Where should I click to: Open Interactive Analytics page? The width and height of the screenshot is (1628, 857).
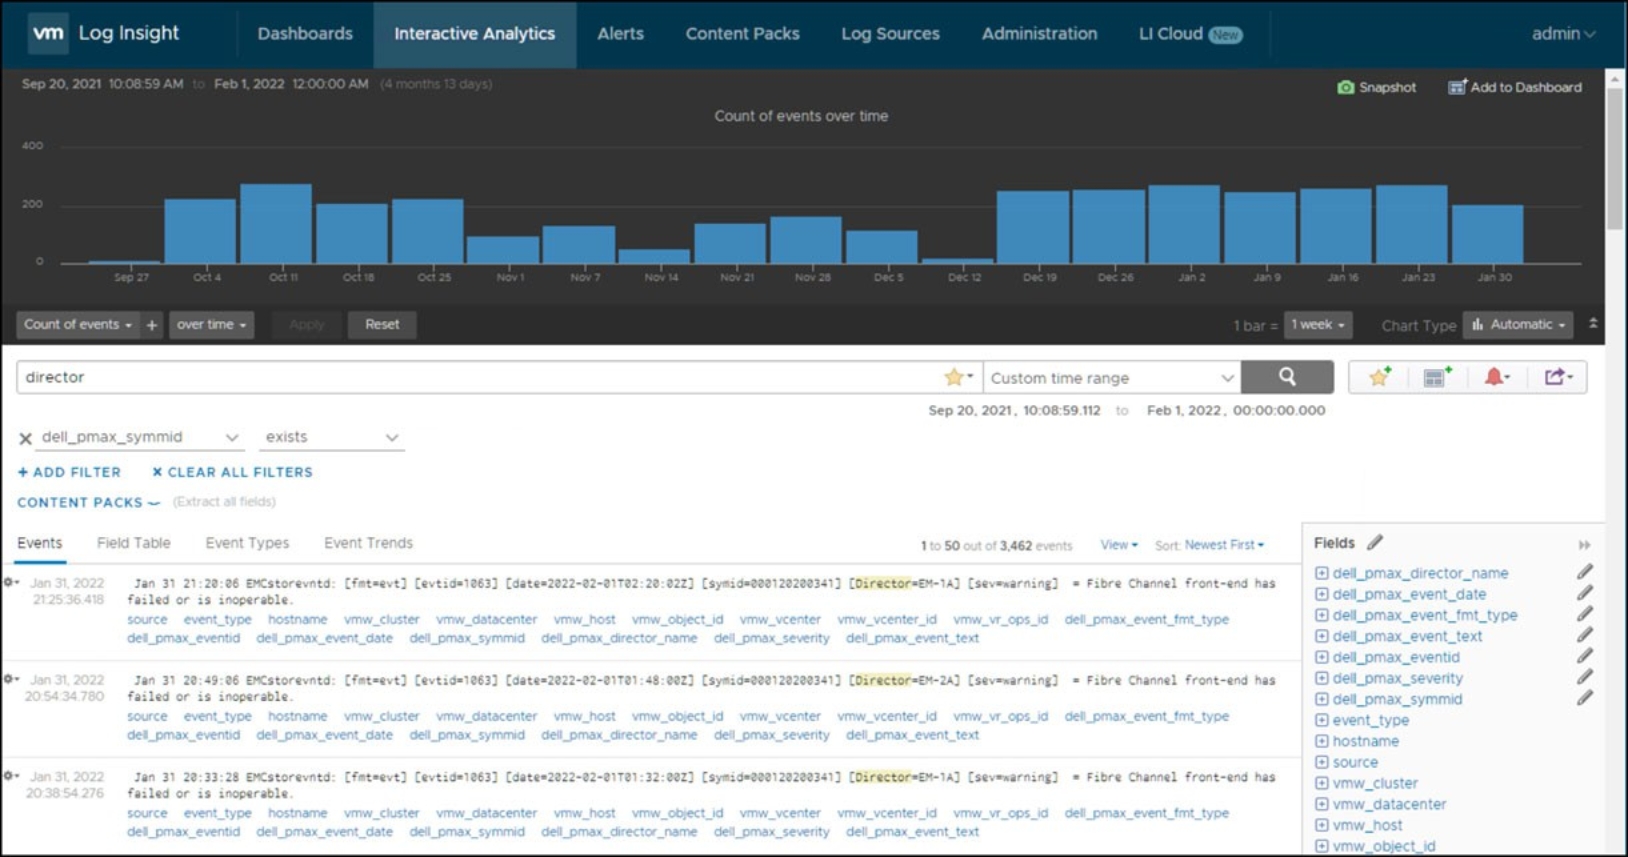[x=474, y=34]
